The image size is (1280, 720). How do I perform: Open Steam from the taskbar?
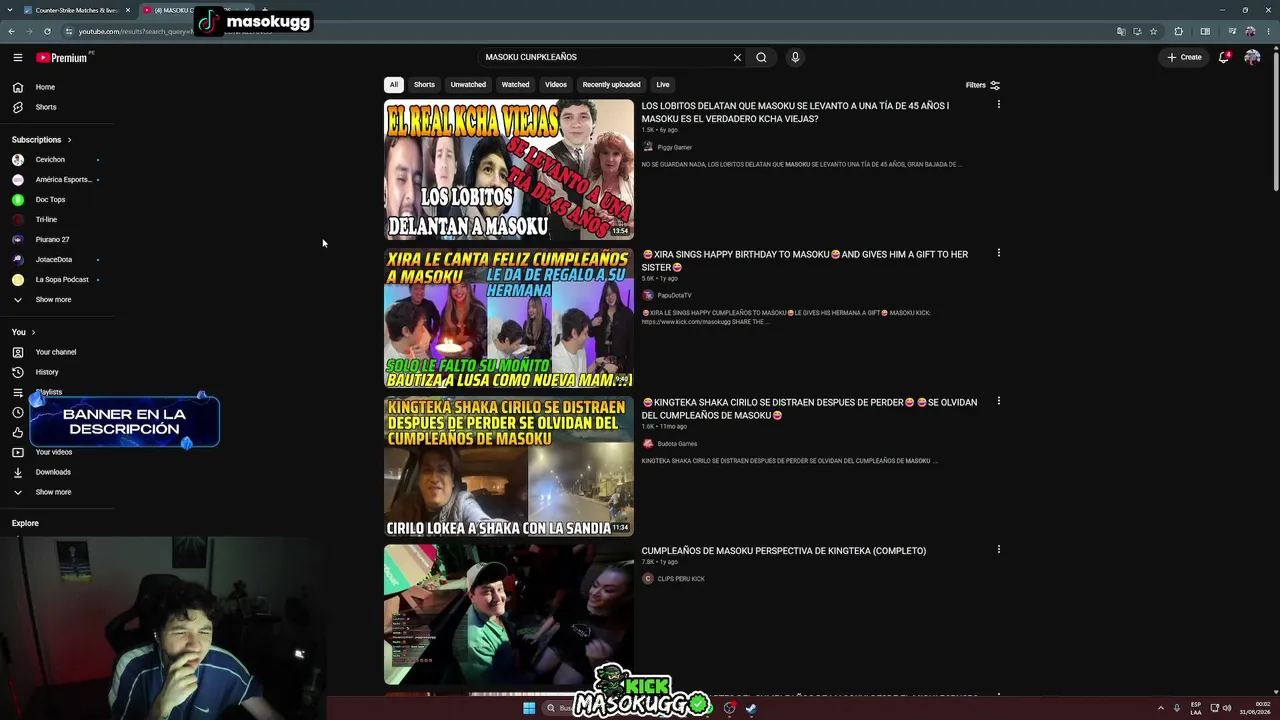[x=751, y=708]
